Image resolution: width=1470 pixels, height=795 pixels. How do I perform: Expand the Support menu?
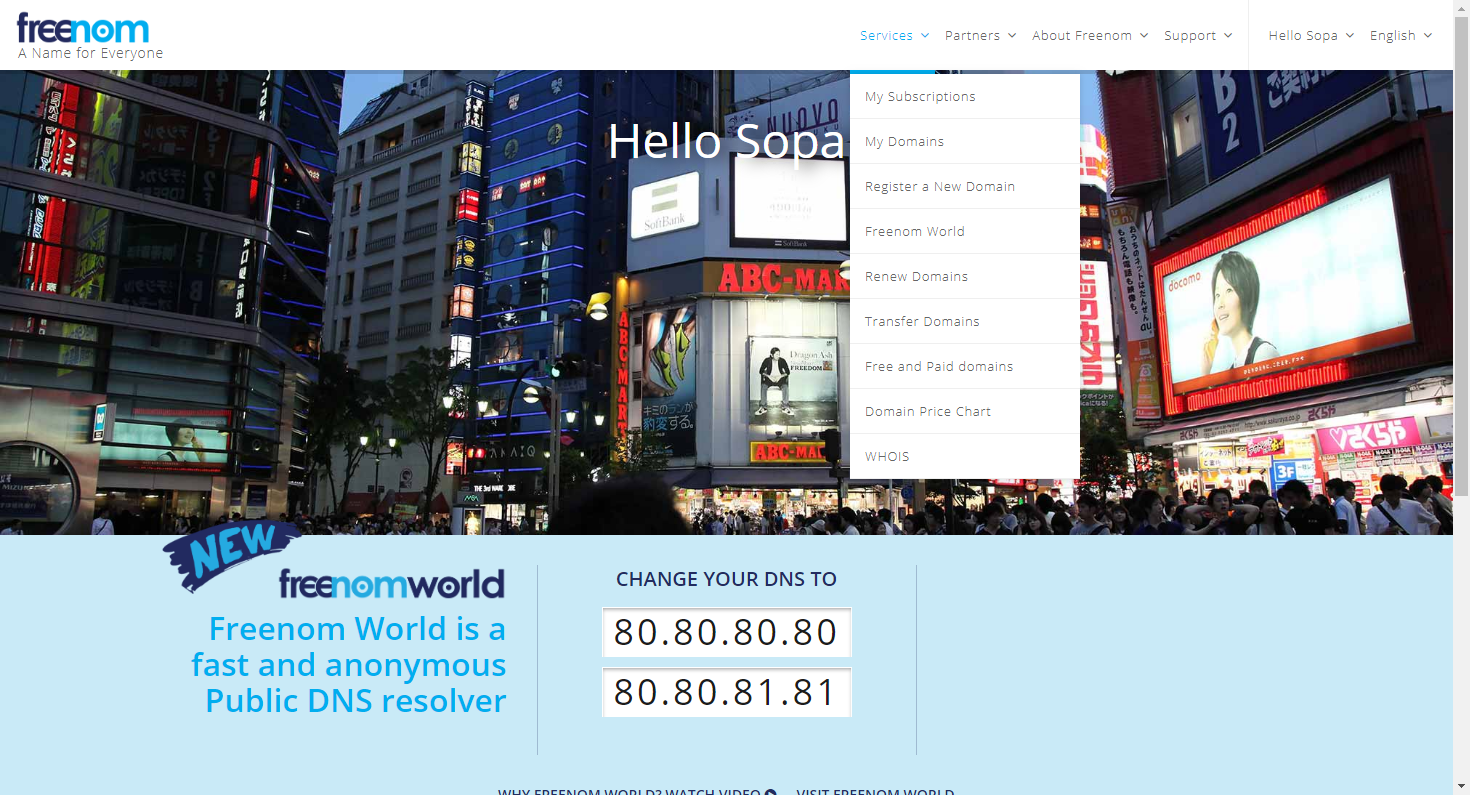pyautogui.click(x=1198, y=36)
